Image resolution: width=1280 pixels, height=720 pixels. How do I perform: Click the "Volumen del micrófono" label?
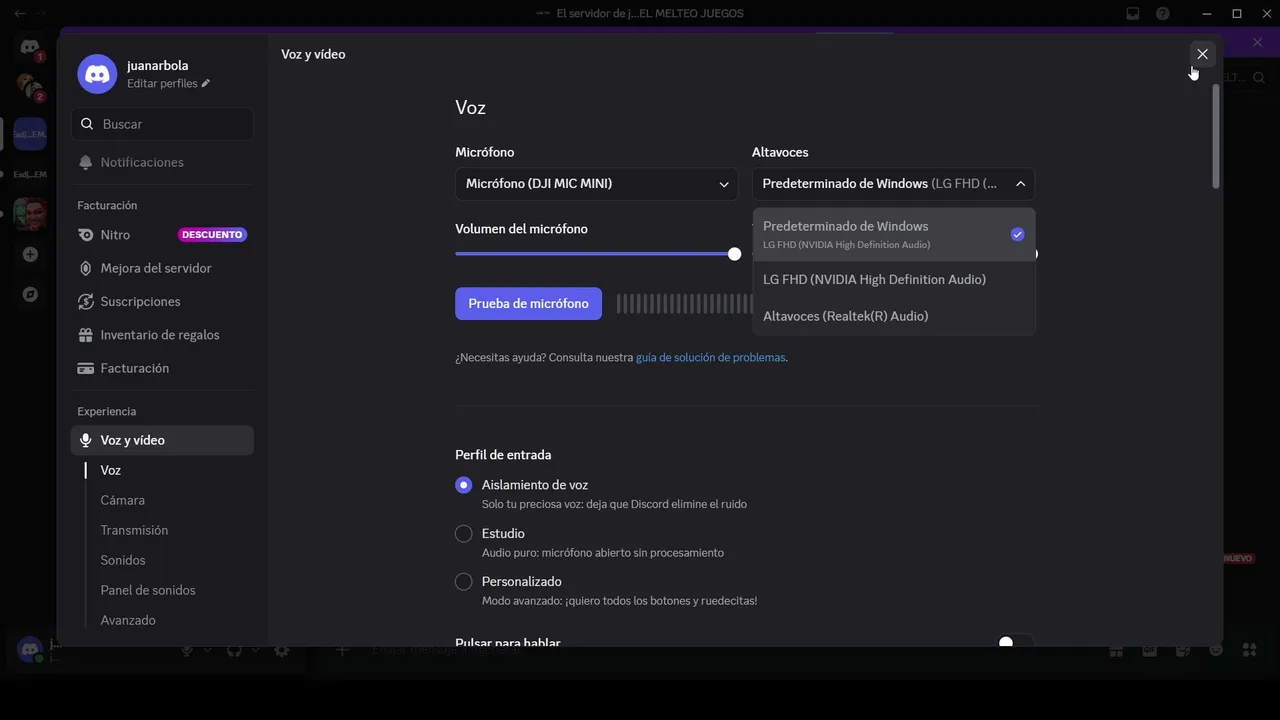[x=521, y=229]
